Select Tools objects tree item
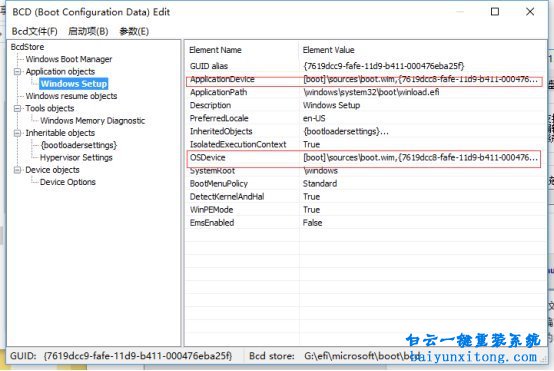 (50, 108)
